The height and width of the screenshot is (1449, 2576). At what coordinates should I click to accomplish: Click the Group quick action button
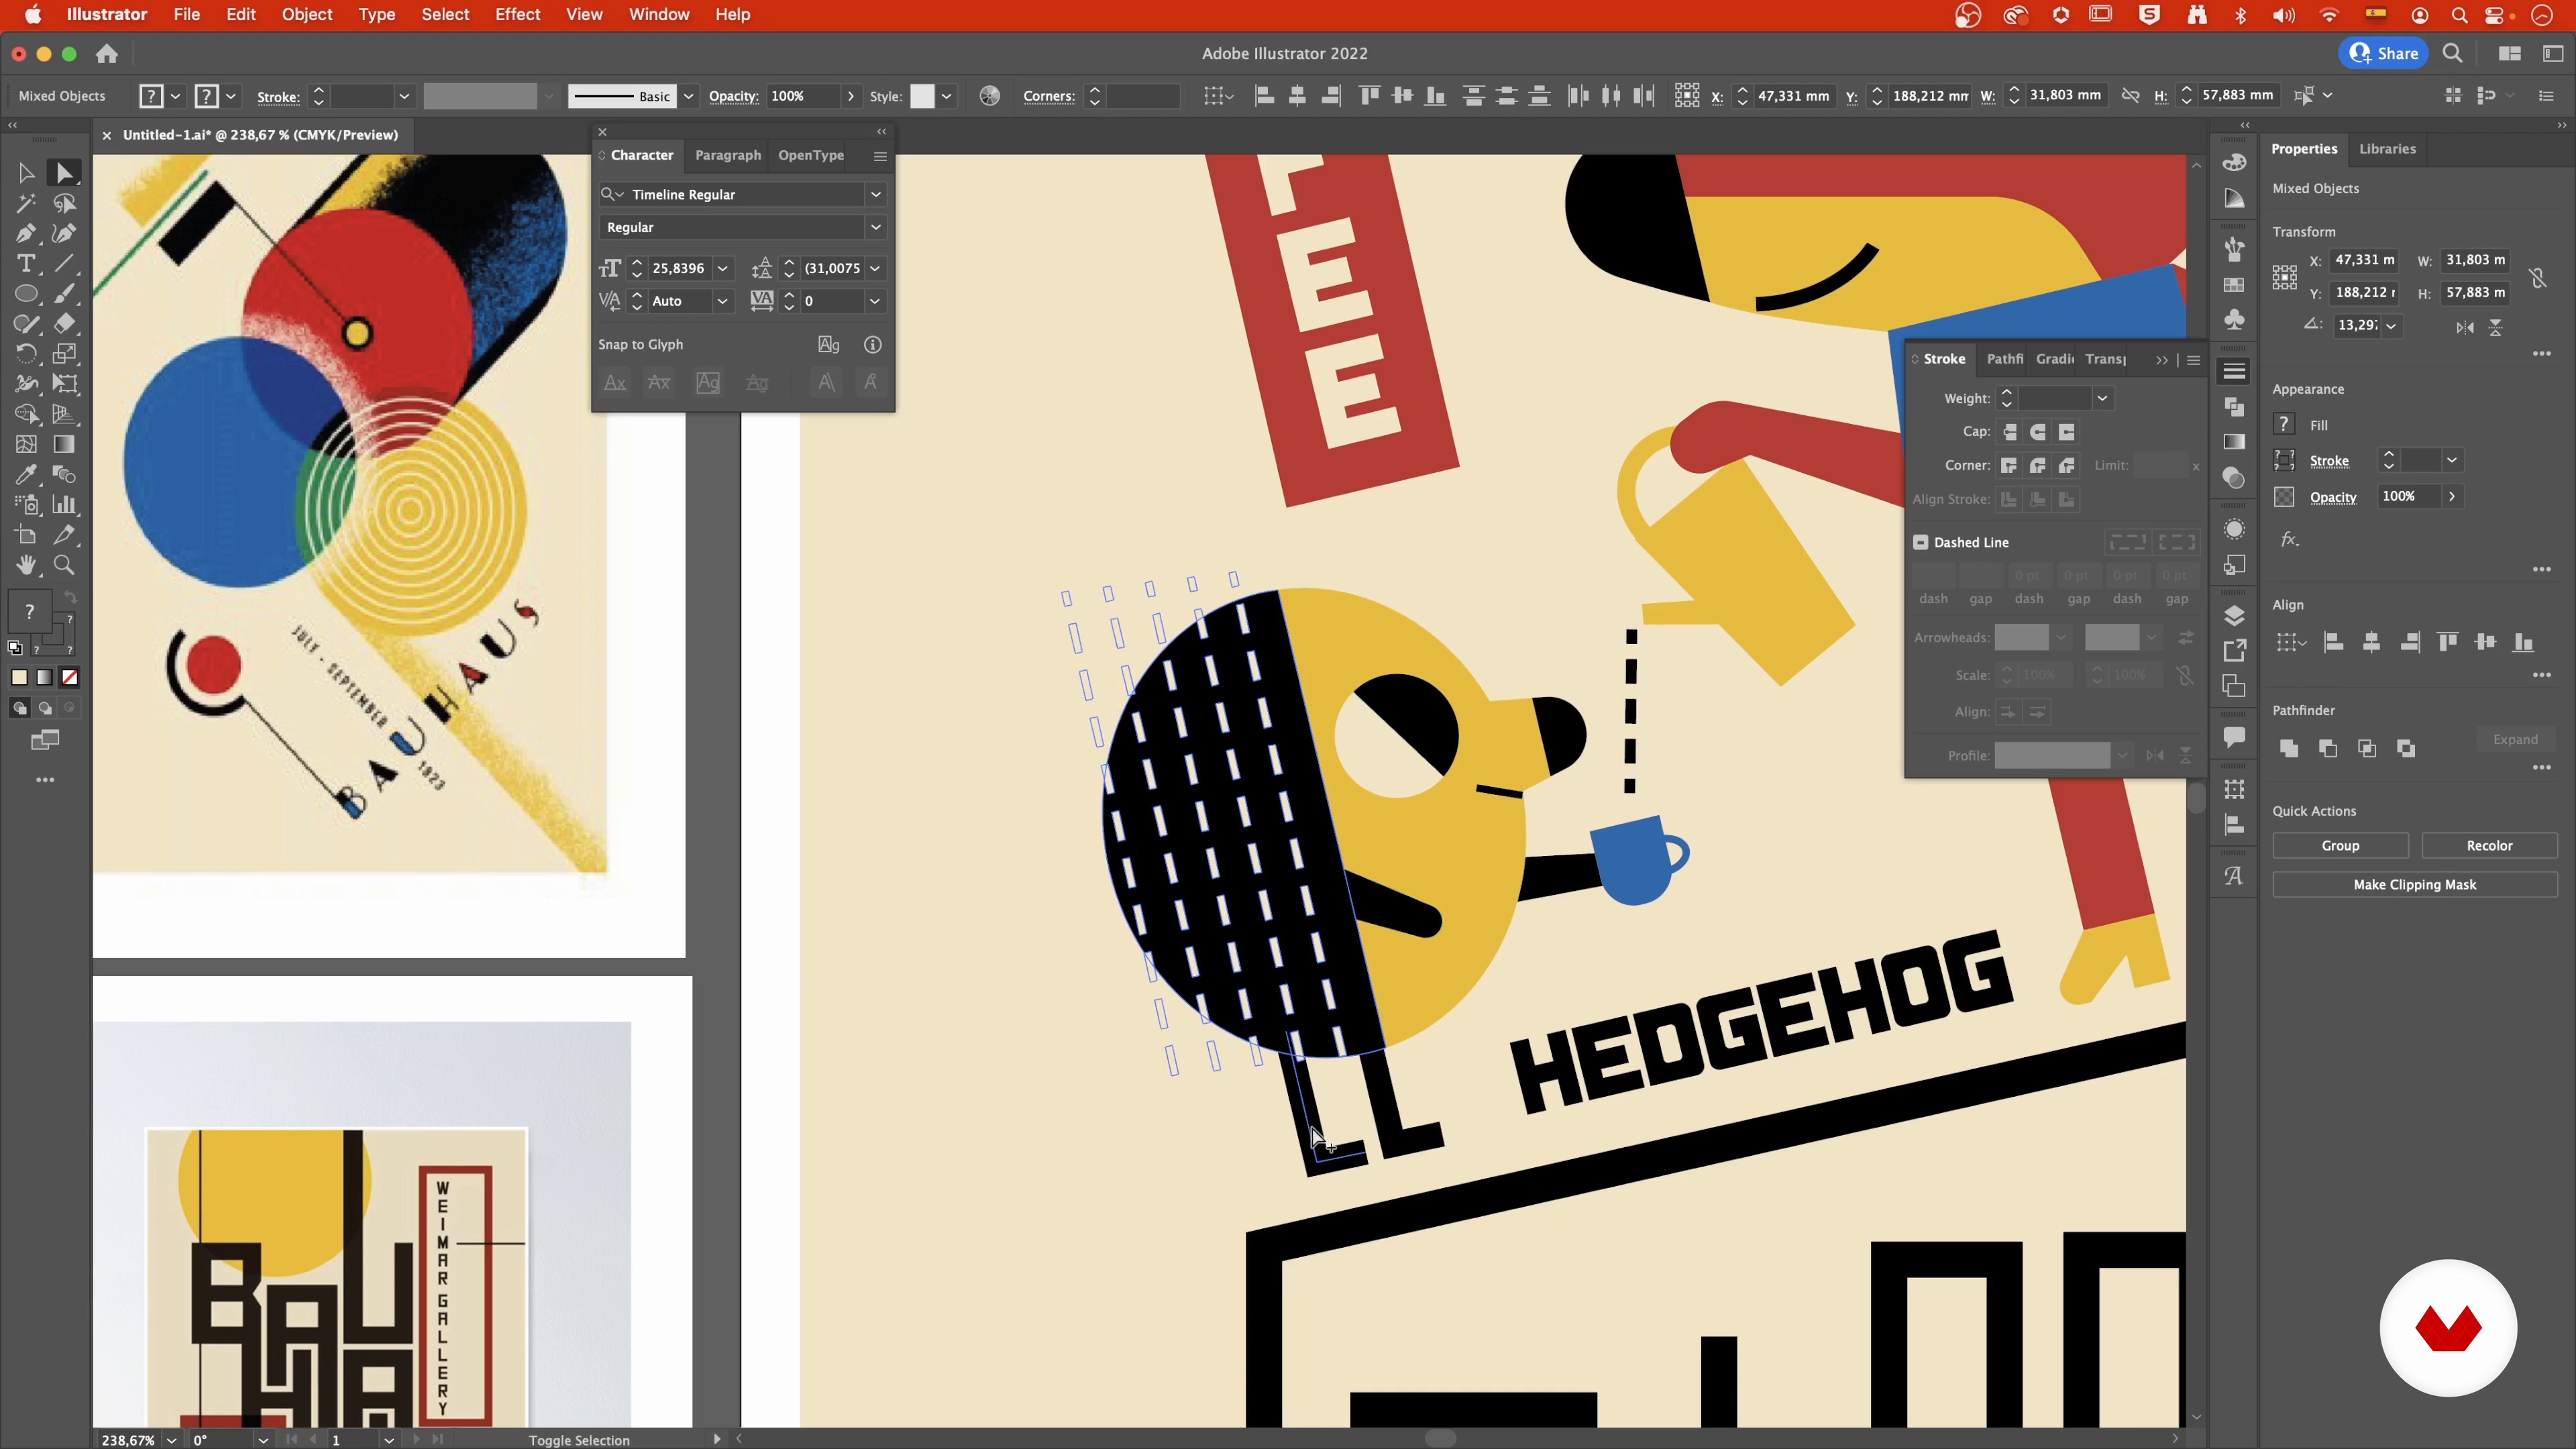(x=2340, y=845)
